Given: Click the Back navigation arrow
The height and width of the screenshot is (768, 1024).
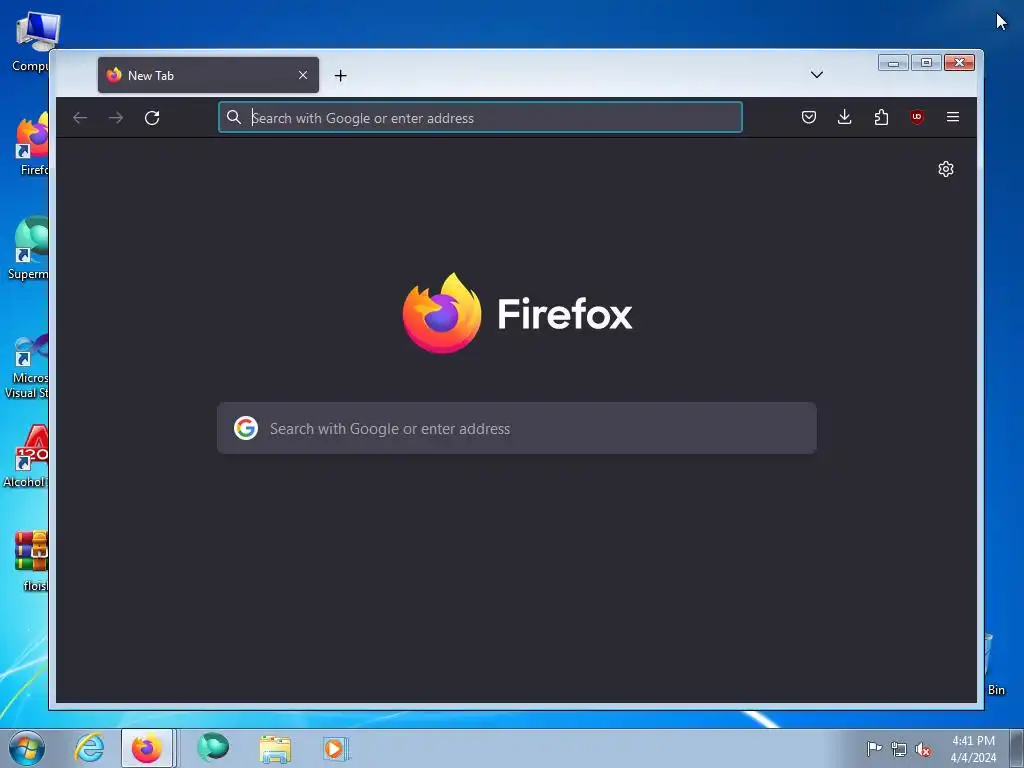Looking at the screenshot, I should tap(80, 118).
